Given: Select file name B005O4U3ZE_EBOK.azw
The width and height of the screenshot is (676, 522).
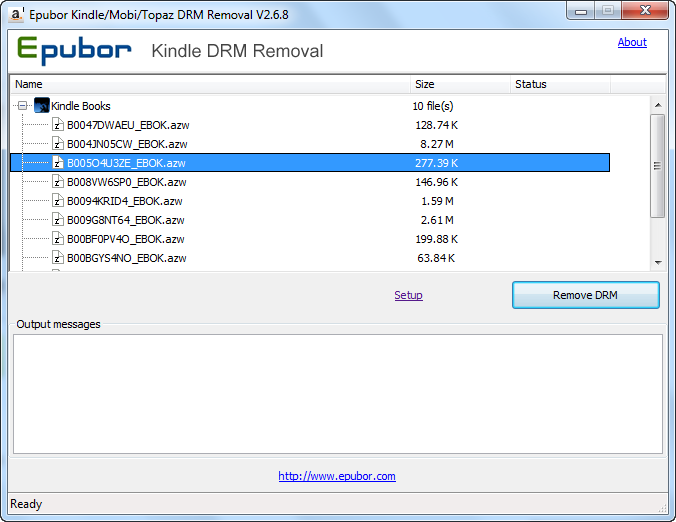Looking at the screenshot, I should 126,163.
